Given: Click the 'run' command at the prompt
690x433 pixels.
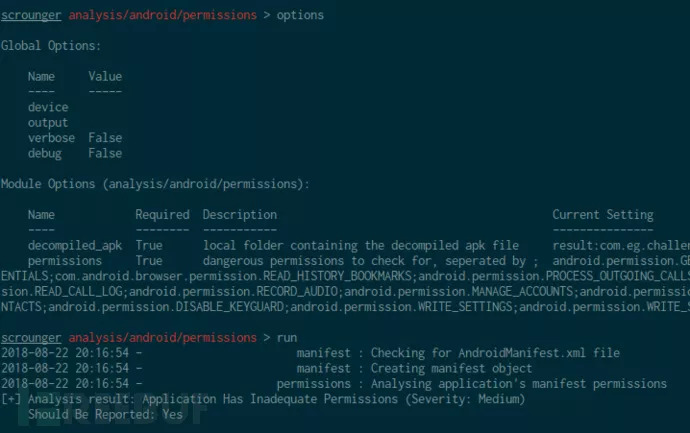Looking at the screenshot, I should (286, 337).
